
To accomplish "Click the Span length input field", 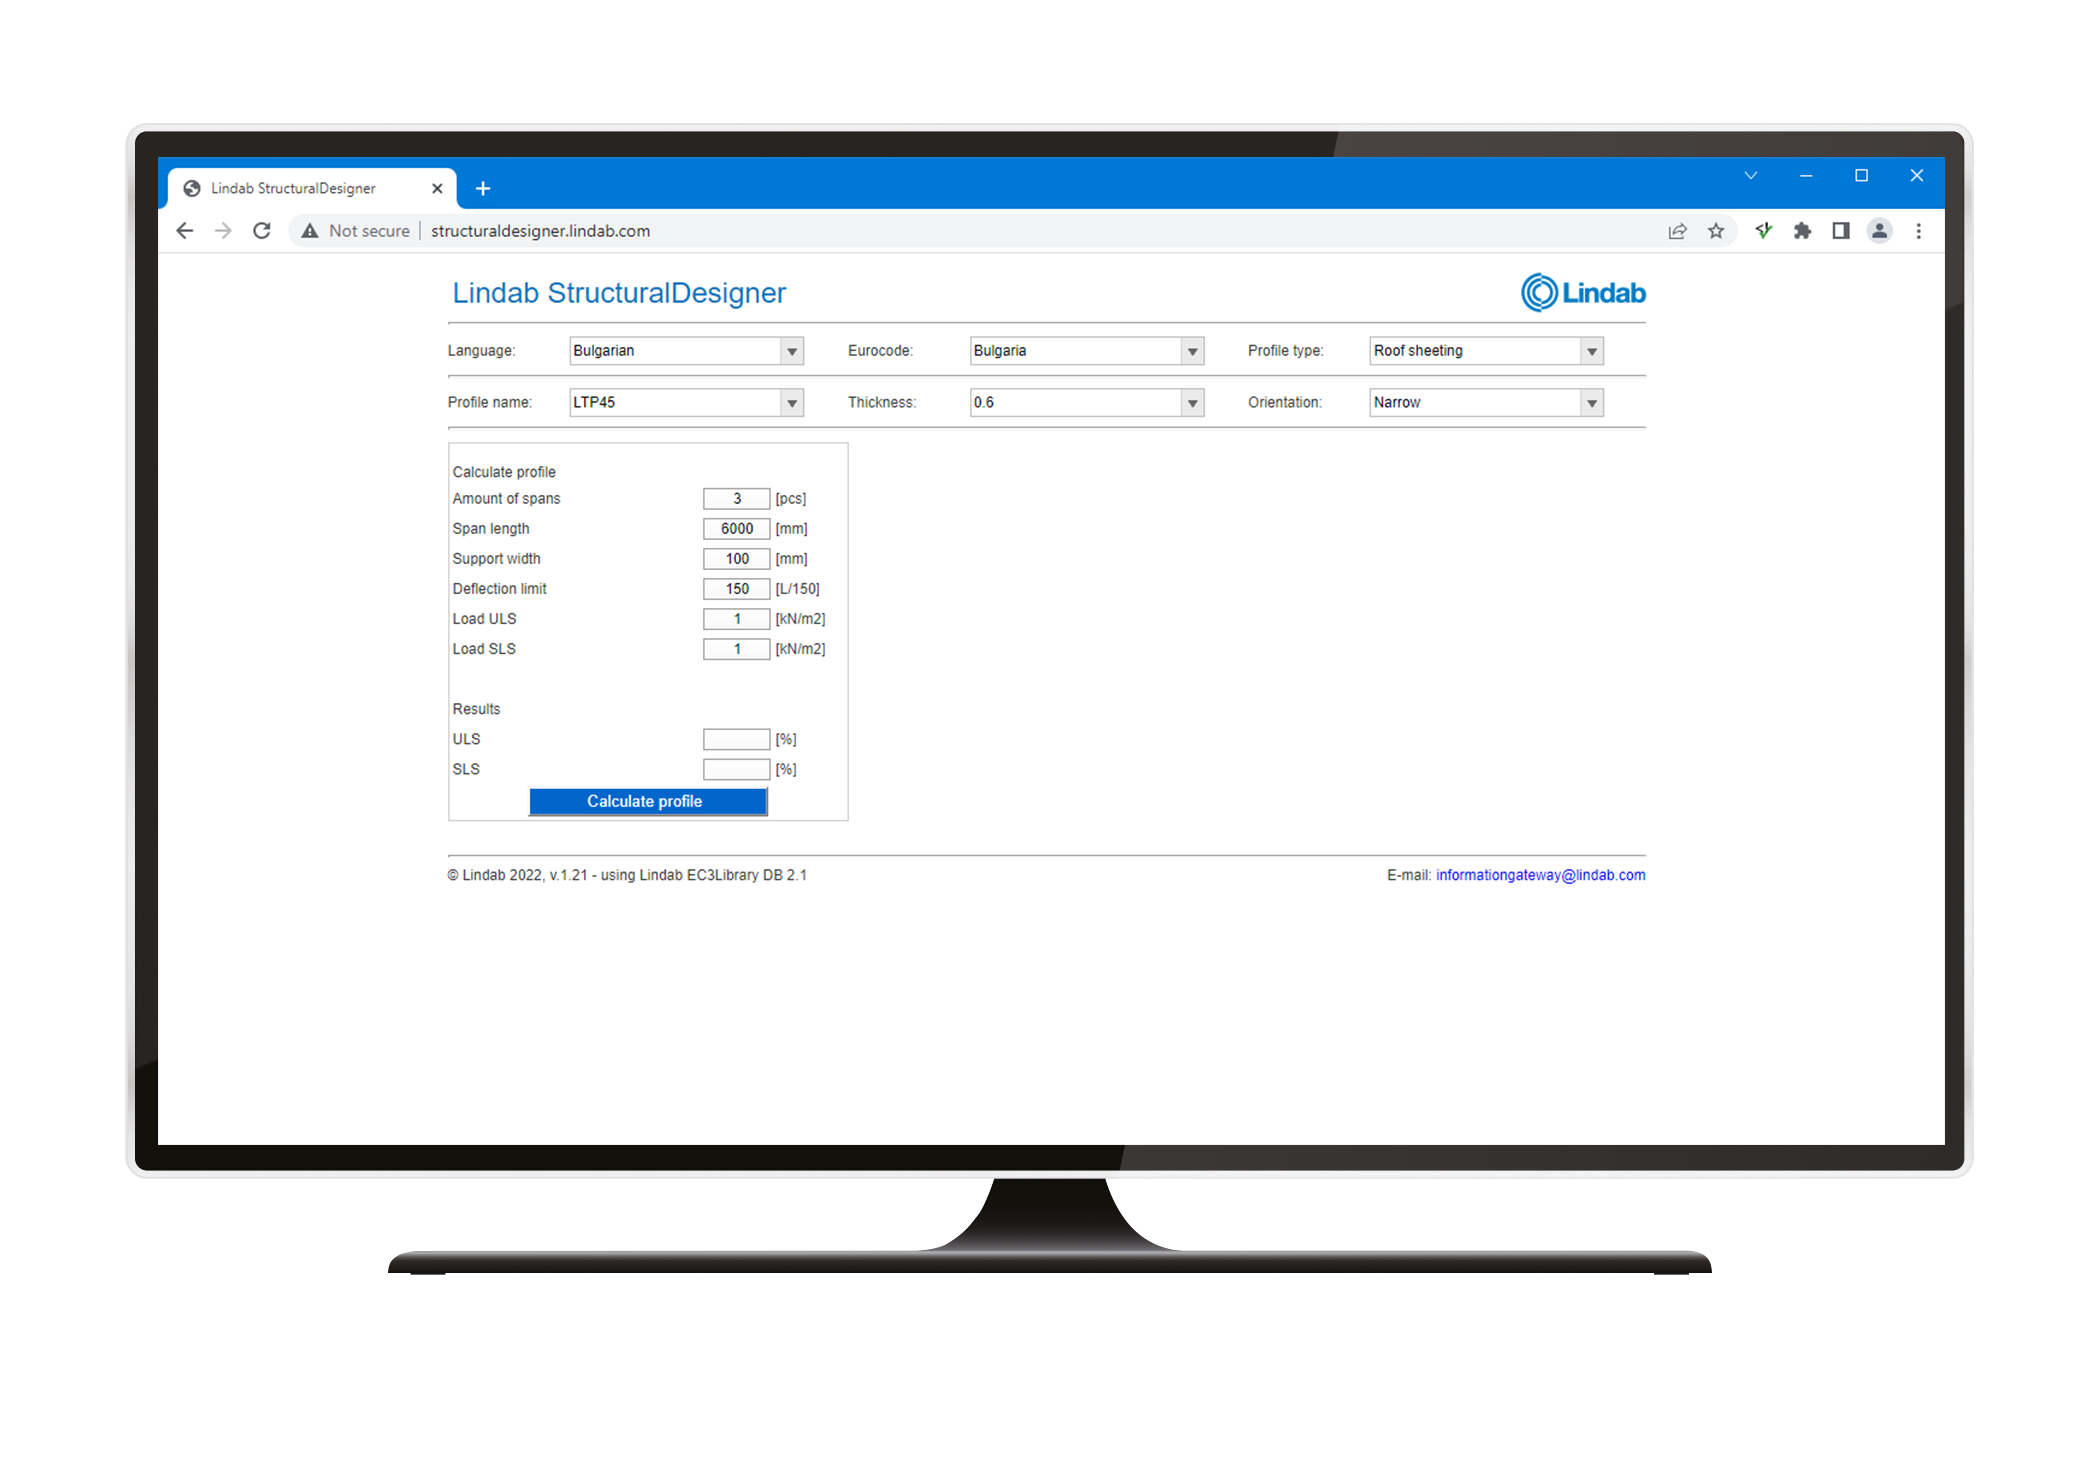I will pyautogui.click(x=736, y=529).
